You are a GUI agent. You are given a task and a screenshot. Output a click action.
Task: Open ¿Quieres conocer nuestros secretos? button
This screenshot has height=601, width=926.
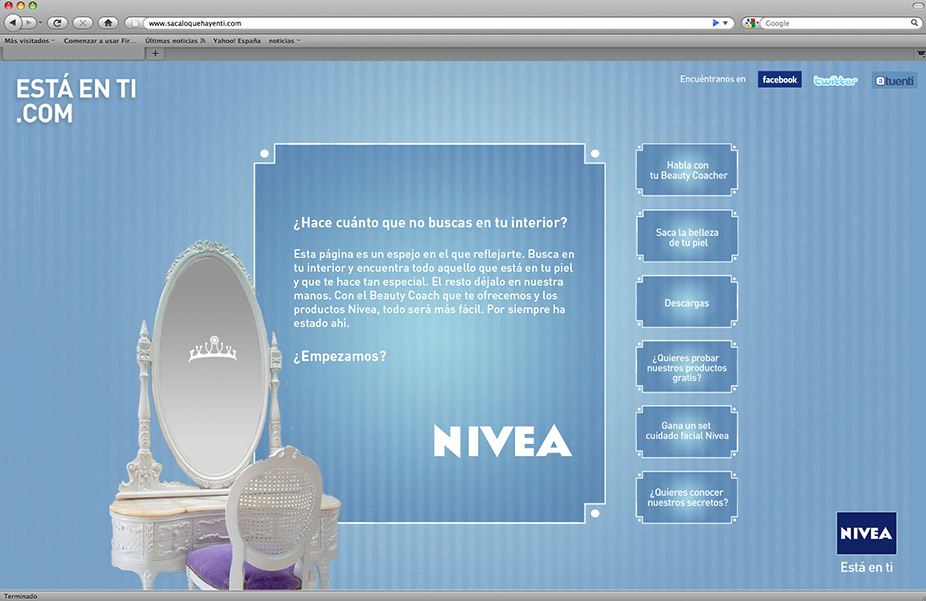(x=687, y=497)
